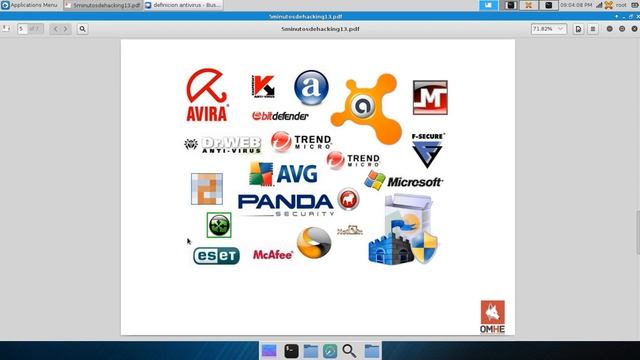Switch to 5minutosdehacking13.pdf taskbar window
Image resolution: width=640 pixels, height=360 pixels.
pyautogui.click(x=102, y=5)
